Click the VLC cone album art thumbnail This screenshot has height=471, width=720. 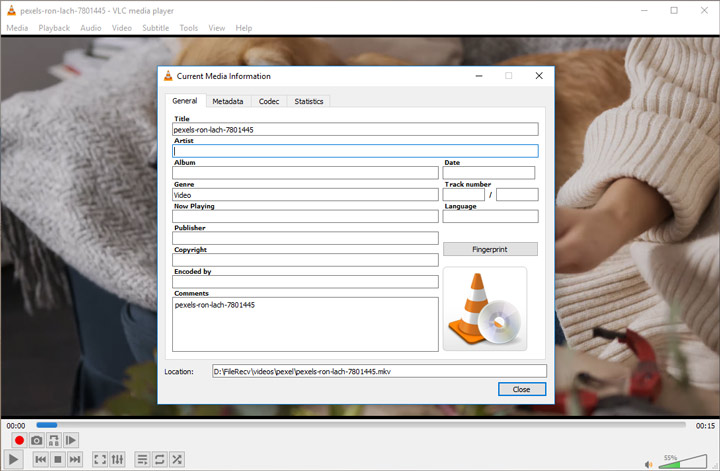pyautogui.click(x=485, y=309)
